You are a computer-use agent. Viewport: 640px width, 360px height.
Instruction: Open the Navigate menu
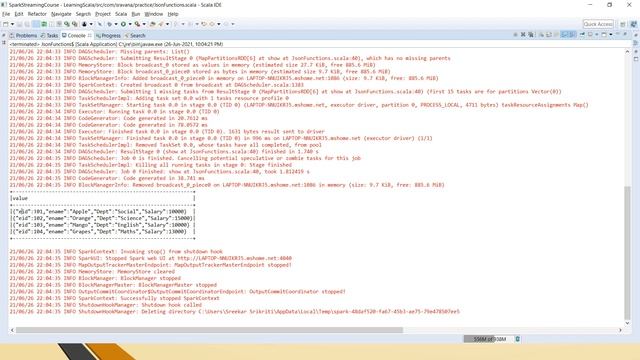click(61, 14)
